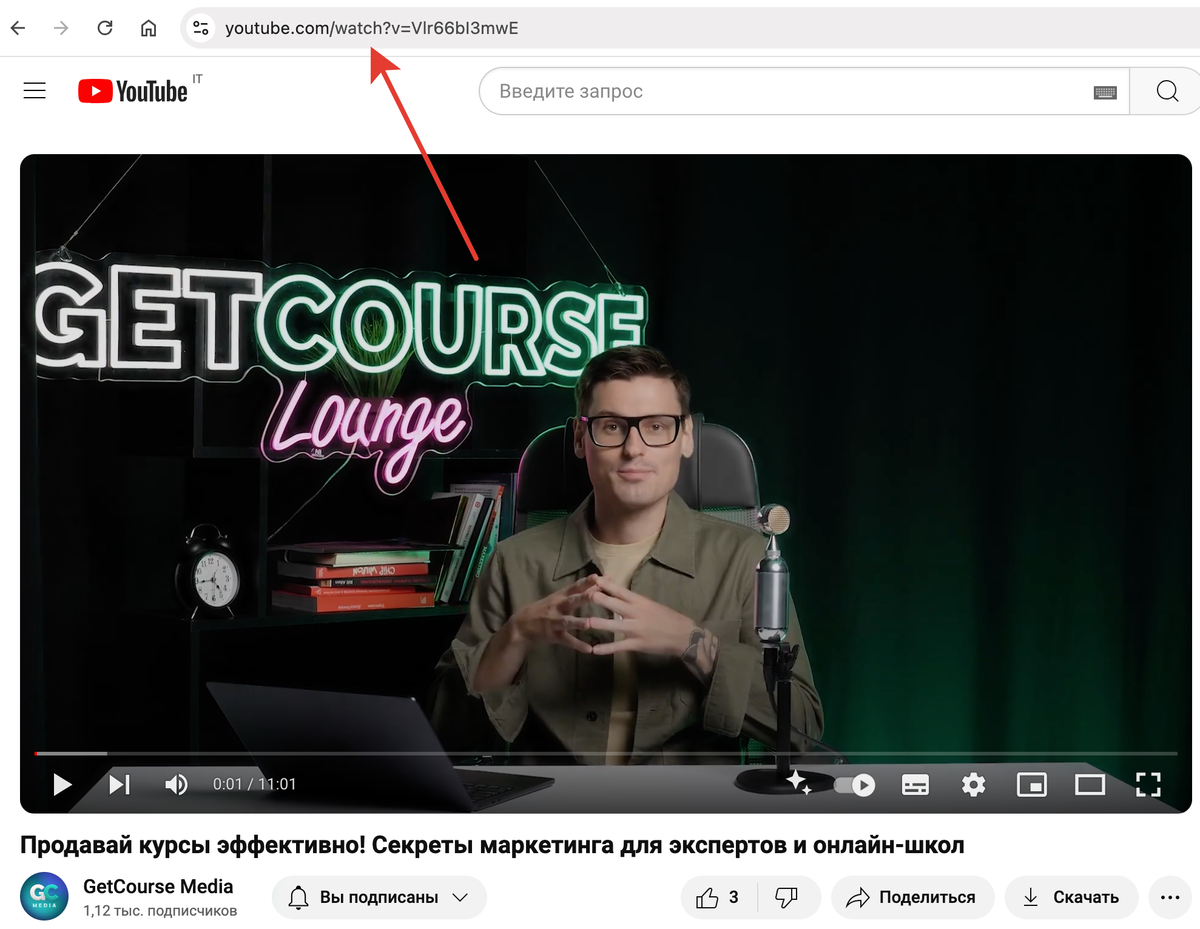The height and width of the screenshot is (929, 1200).
Task: Open the virtual keyboard in search box
Action: point(1104,92)
